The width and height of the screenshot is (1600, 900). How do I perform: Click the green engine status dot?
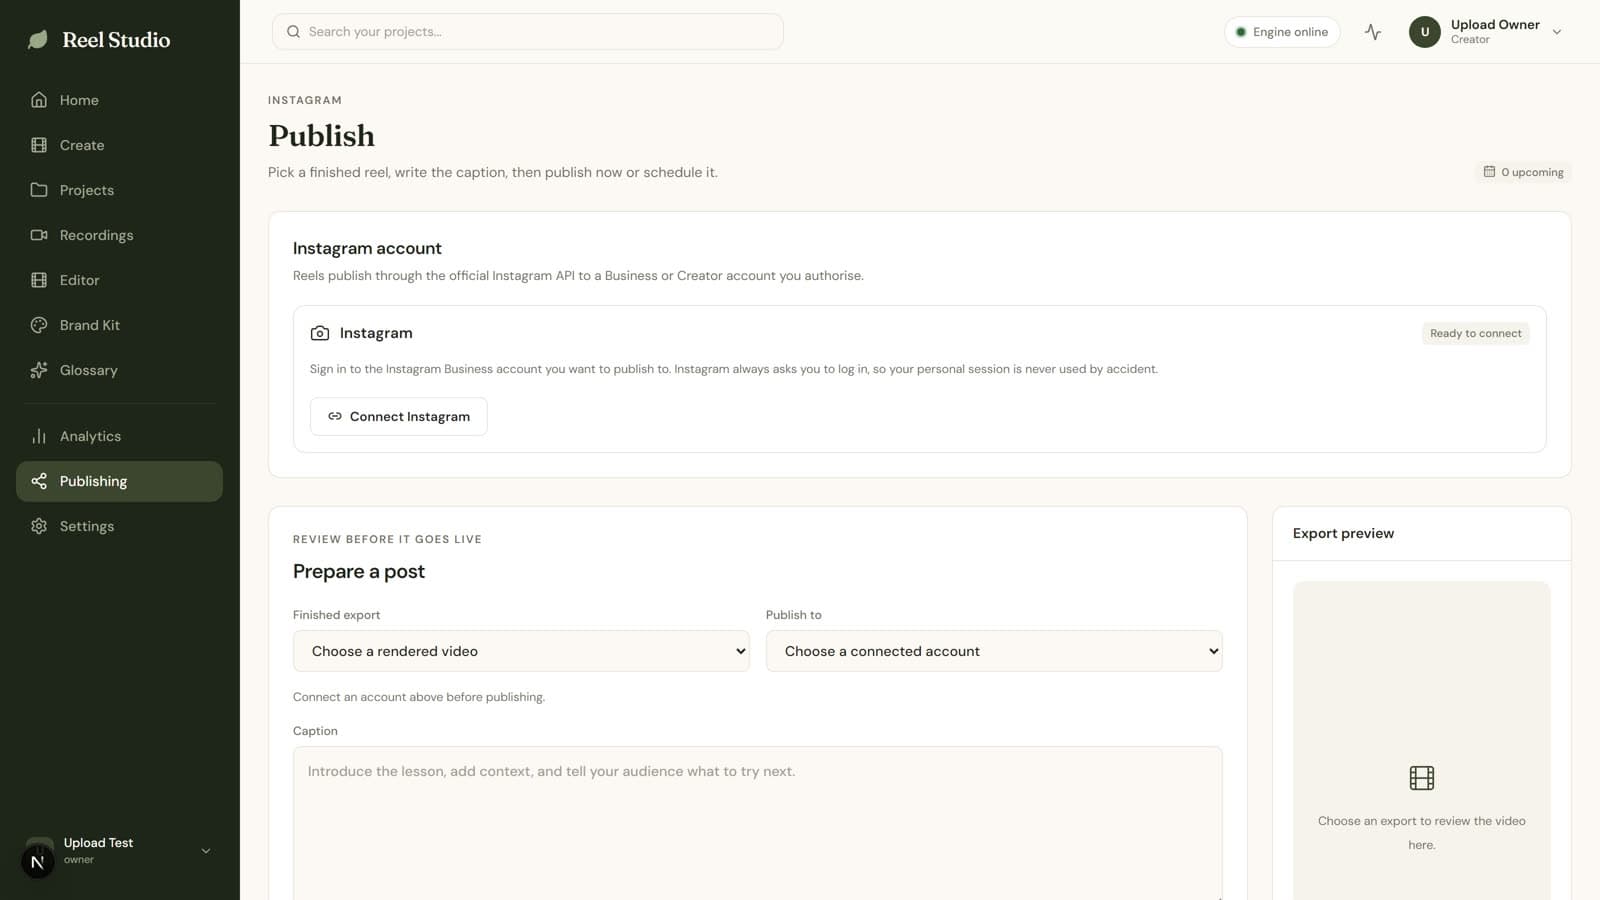click(1241, 32)
